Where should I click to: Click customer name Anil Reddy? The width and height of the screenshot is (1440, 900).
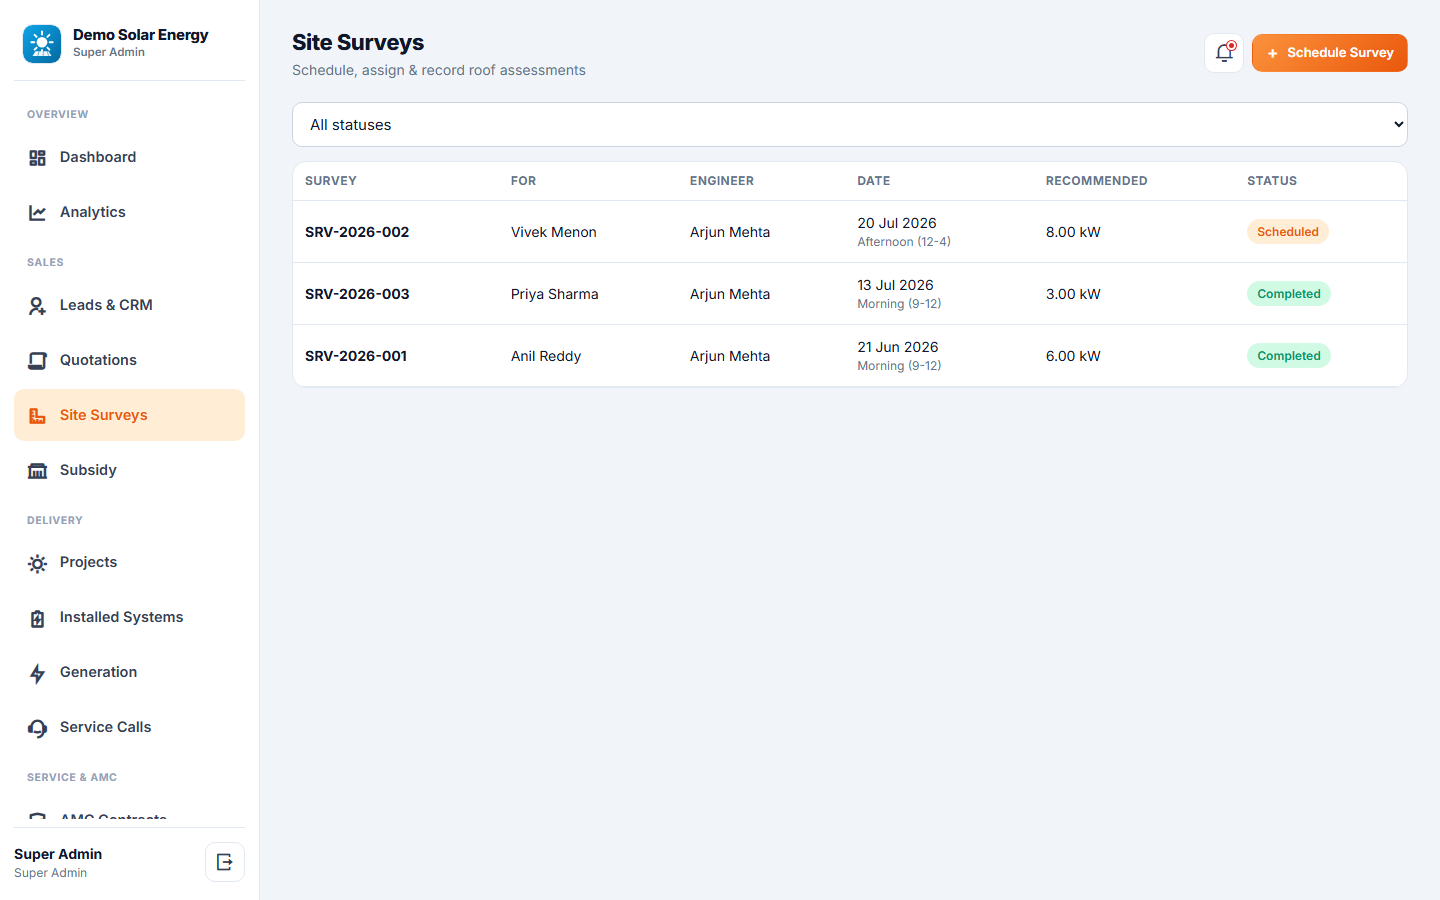coord(546,356)
